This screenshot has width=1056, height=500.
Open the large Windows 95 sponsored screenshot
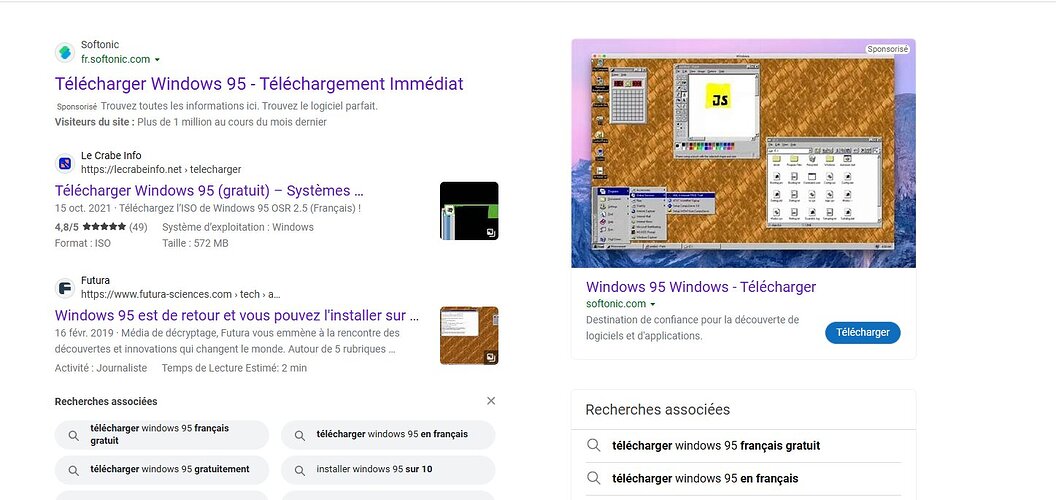tap(744, 154)
